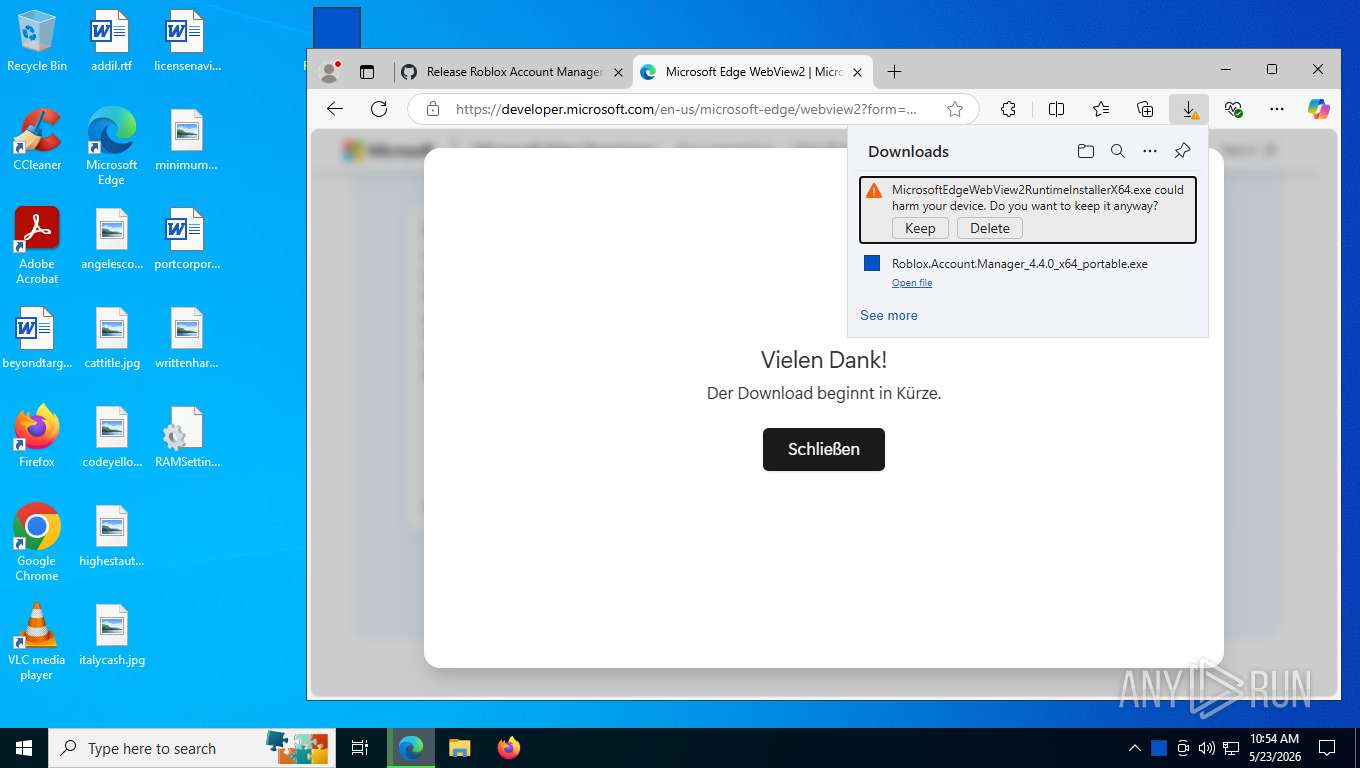View site information lock icon
Screen dimensions: 1360x768
[432, 109]
